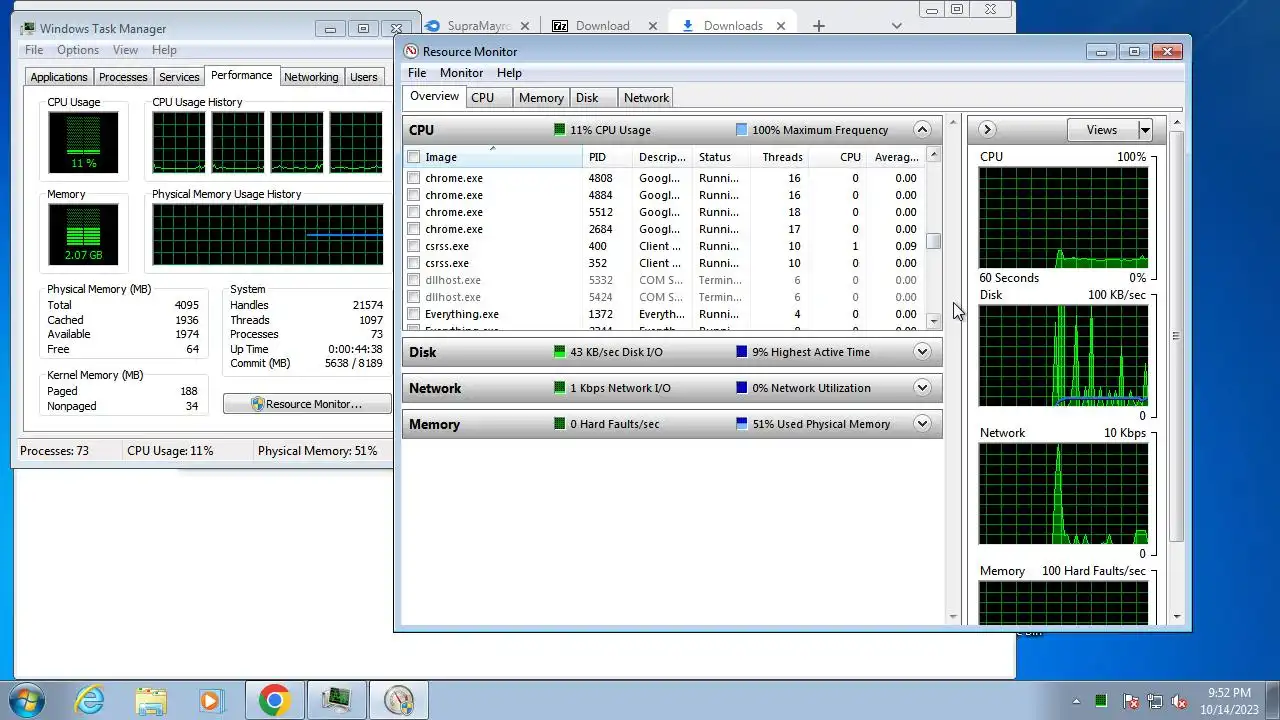The height and width of the screenshot is (720, 1280).
Task: Show hidden tray icons arrow
Action: click(x=1076, y=701)
